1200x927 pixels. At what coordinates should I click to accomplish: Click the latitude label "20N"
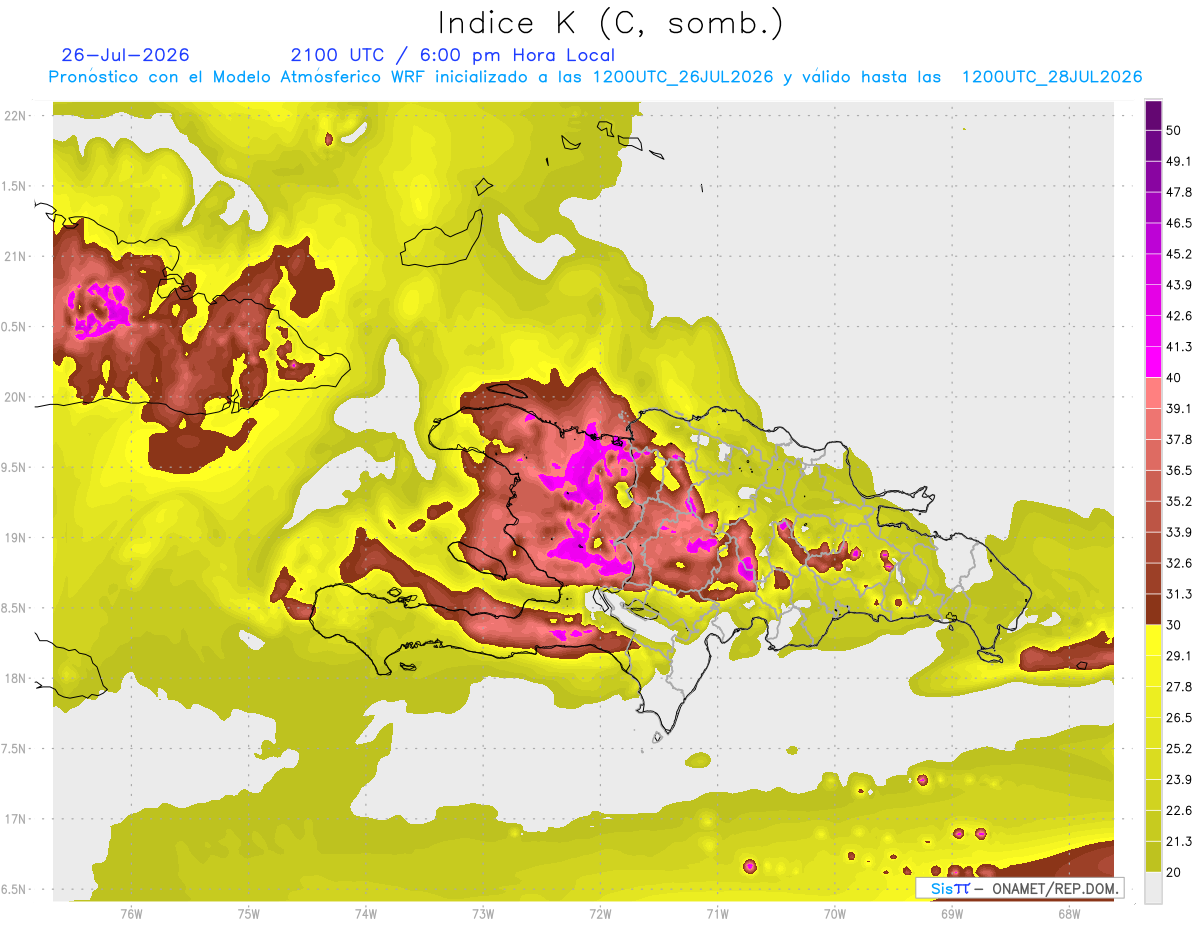(x=16, y=397)
